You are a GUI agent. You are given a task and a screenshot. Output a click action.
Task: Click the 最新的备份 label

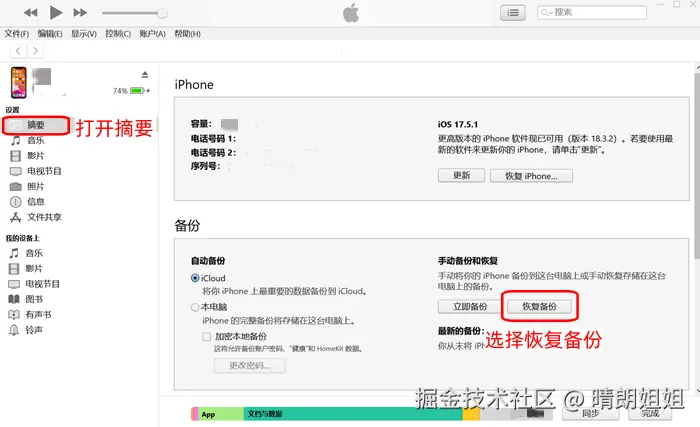pyautogui.click(x=461, y=331)
